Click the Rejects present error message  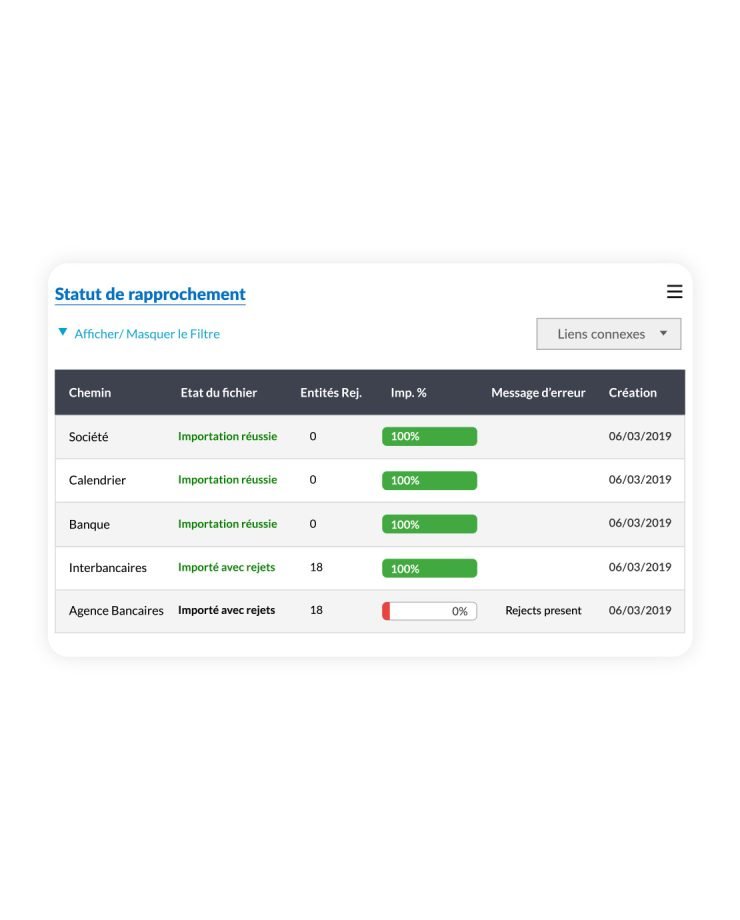point(543,610)
